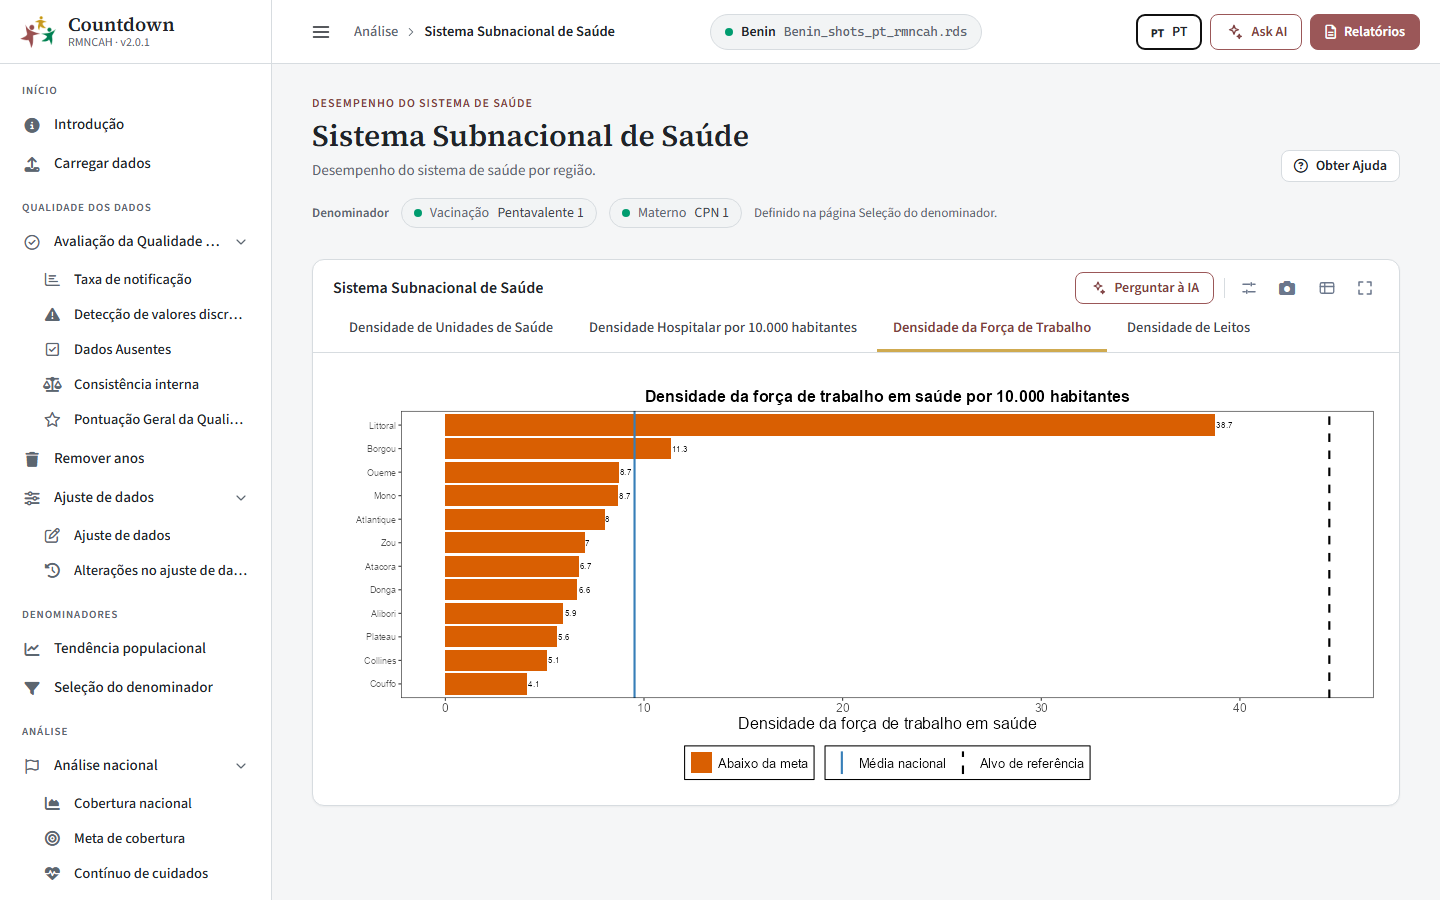The width and height of the screenshot is (1440, 900).
Task: Click the Vacinação Pentavalente 1 denominator chip
Action: [499, 213]
